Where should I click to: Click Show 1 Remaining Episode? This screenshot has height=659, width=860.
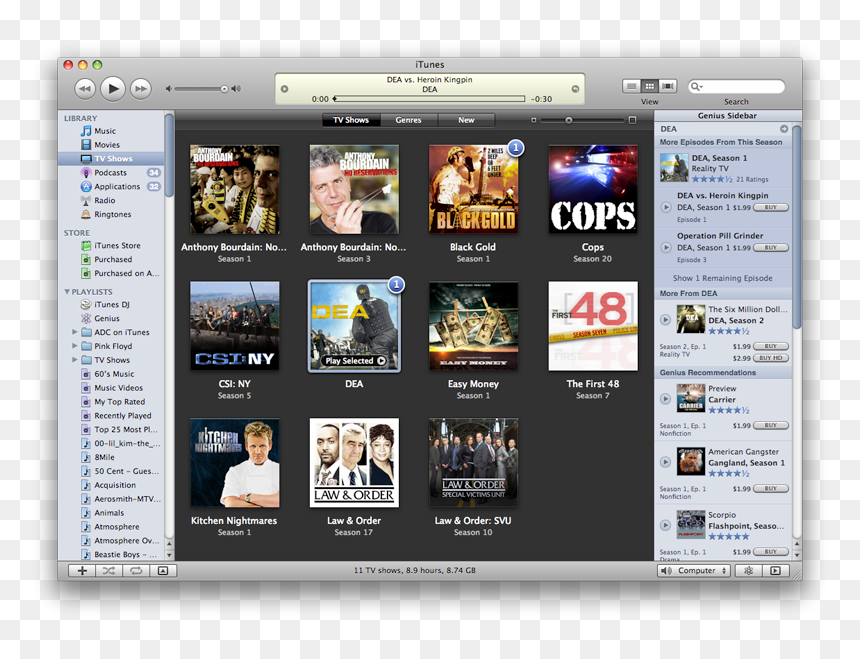pyautogui.click(x=722, y=278)
